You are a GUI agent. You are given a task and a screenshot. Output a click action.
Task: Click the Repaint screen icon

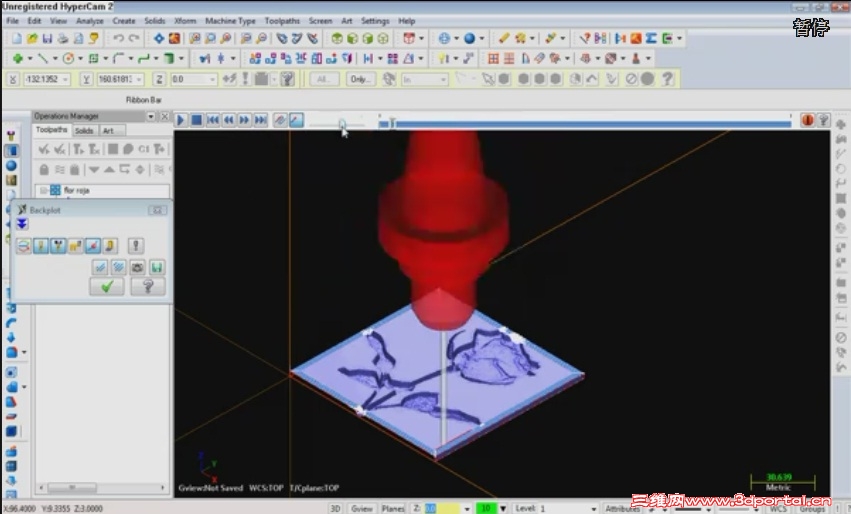[x=174, y=39]
